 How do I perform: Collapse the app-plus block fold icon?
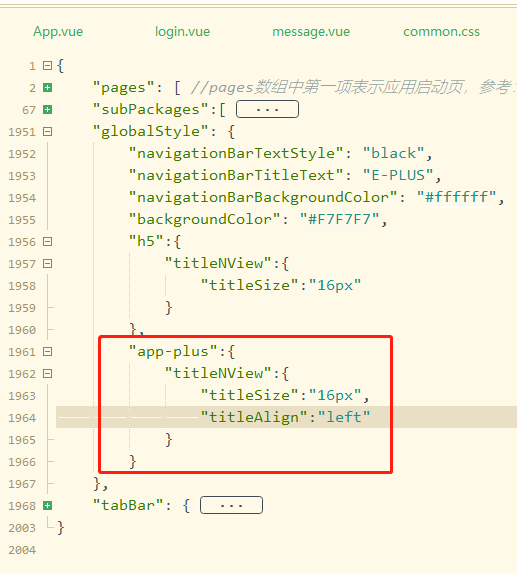[47, 352]
